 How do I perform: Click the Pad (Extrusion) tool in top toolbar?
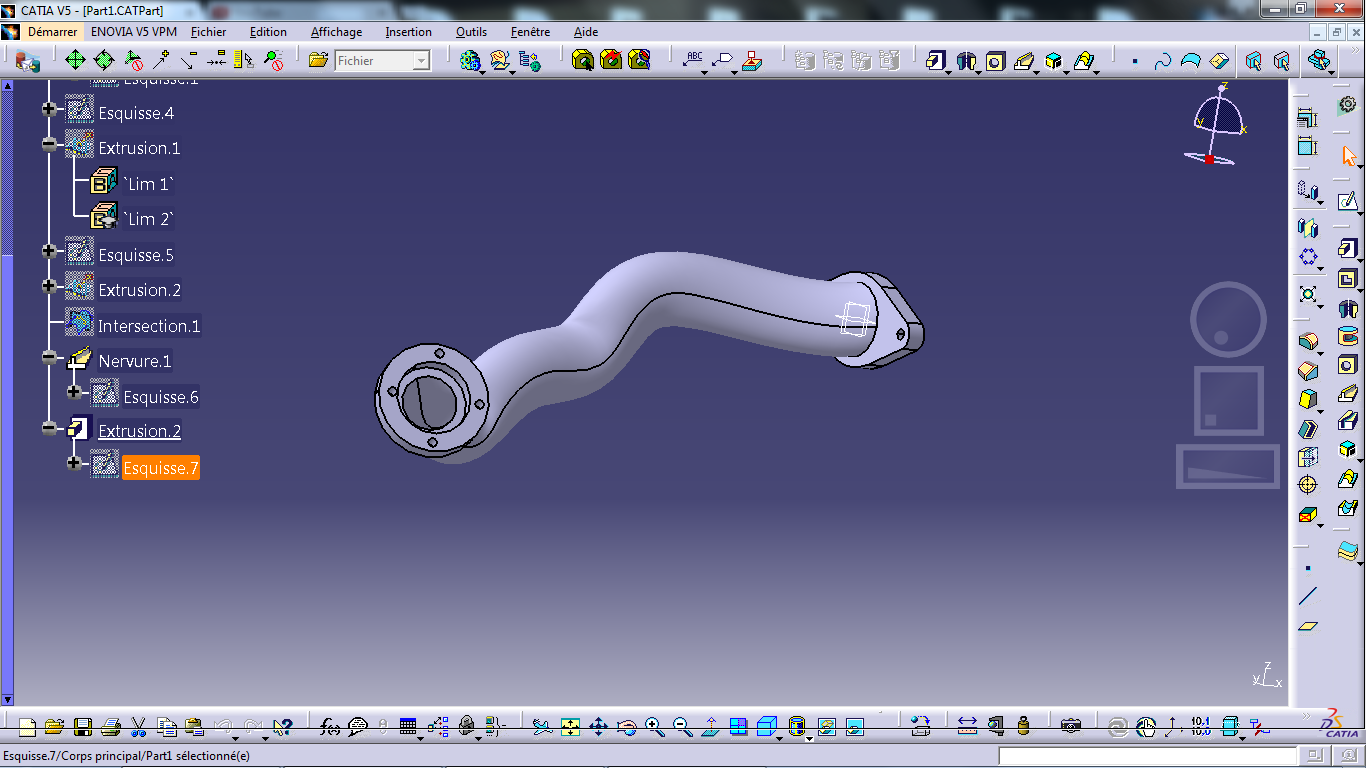coord(936,61)
